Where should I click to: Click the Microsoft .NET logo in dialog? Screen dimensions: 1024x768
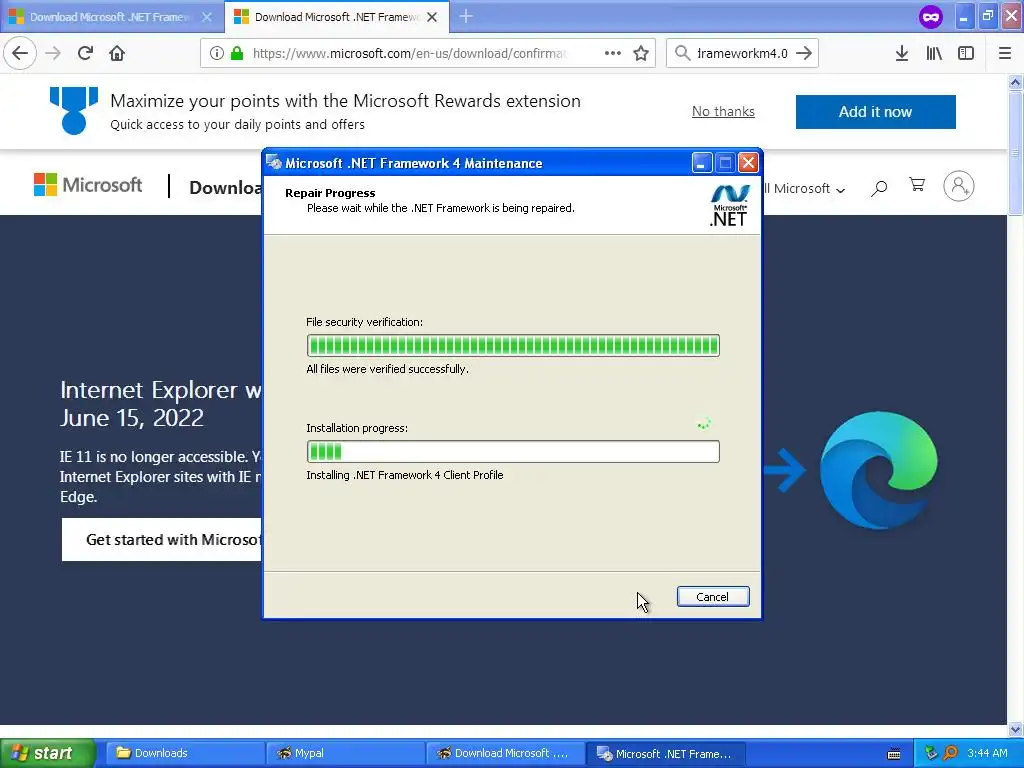click(729, 204)
